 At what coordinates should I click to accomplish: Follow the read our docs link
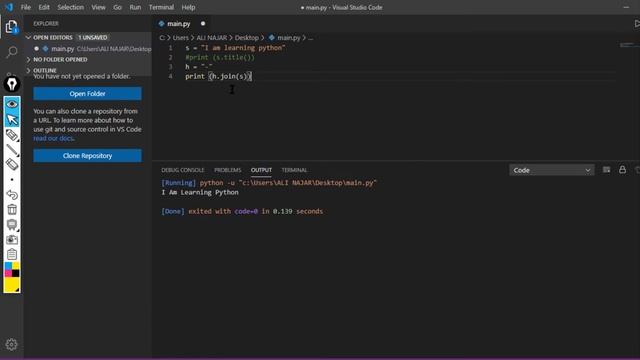53,138
